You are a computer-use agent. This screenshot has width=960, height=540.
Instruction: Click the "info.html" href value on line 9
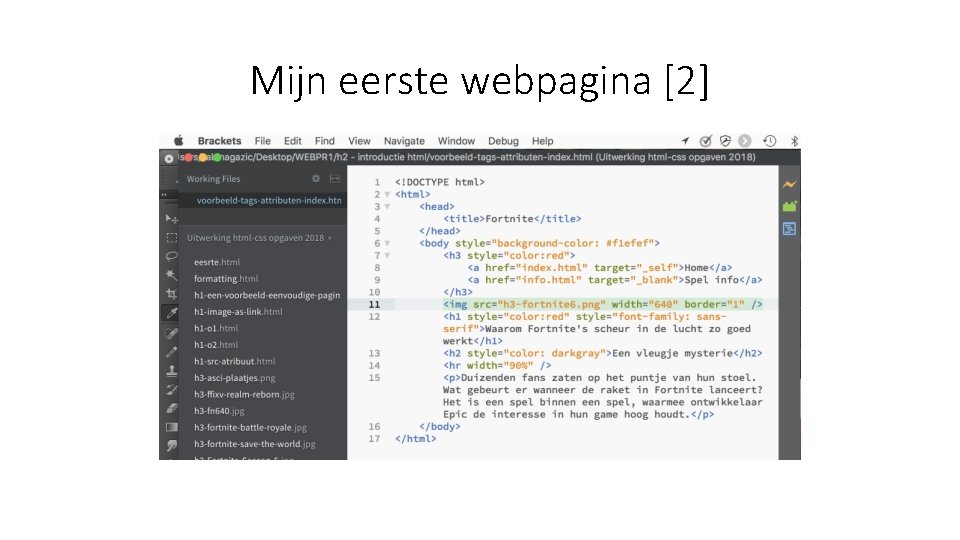pos(549,280)
